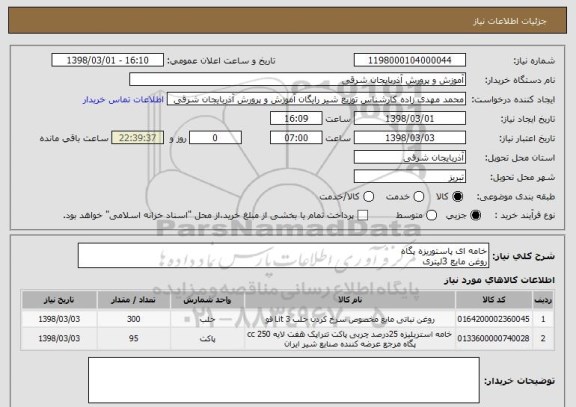
Task: Click unit حلب in row 1
Action: [208, 319]
